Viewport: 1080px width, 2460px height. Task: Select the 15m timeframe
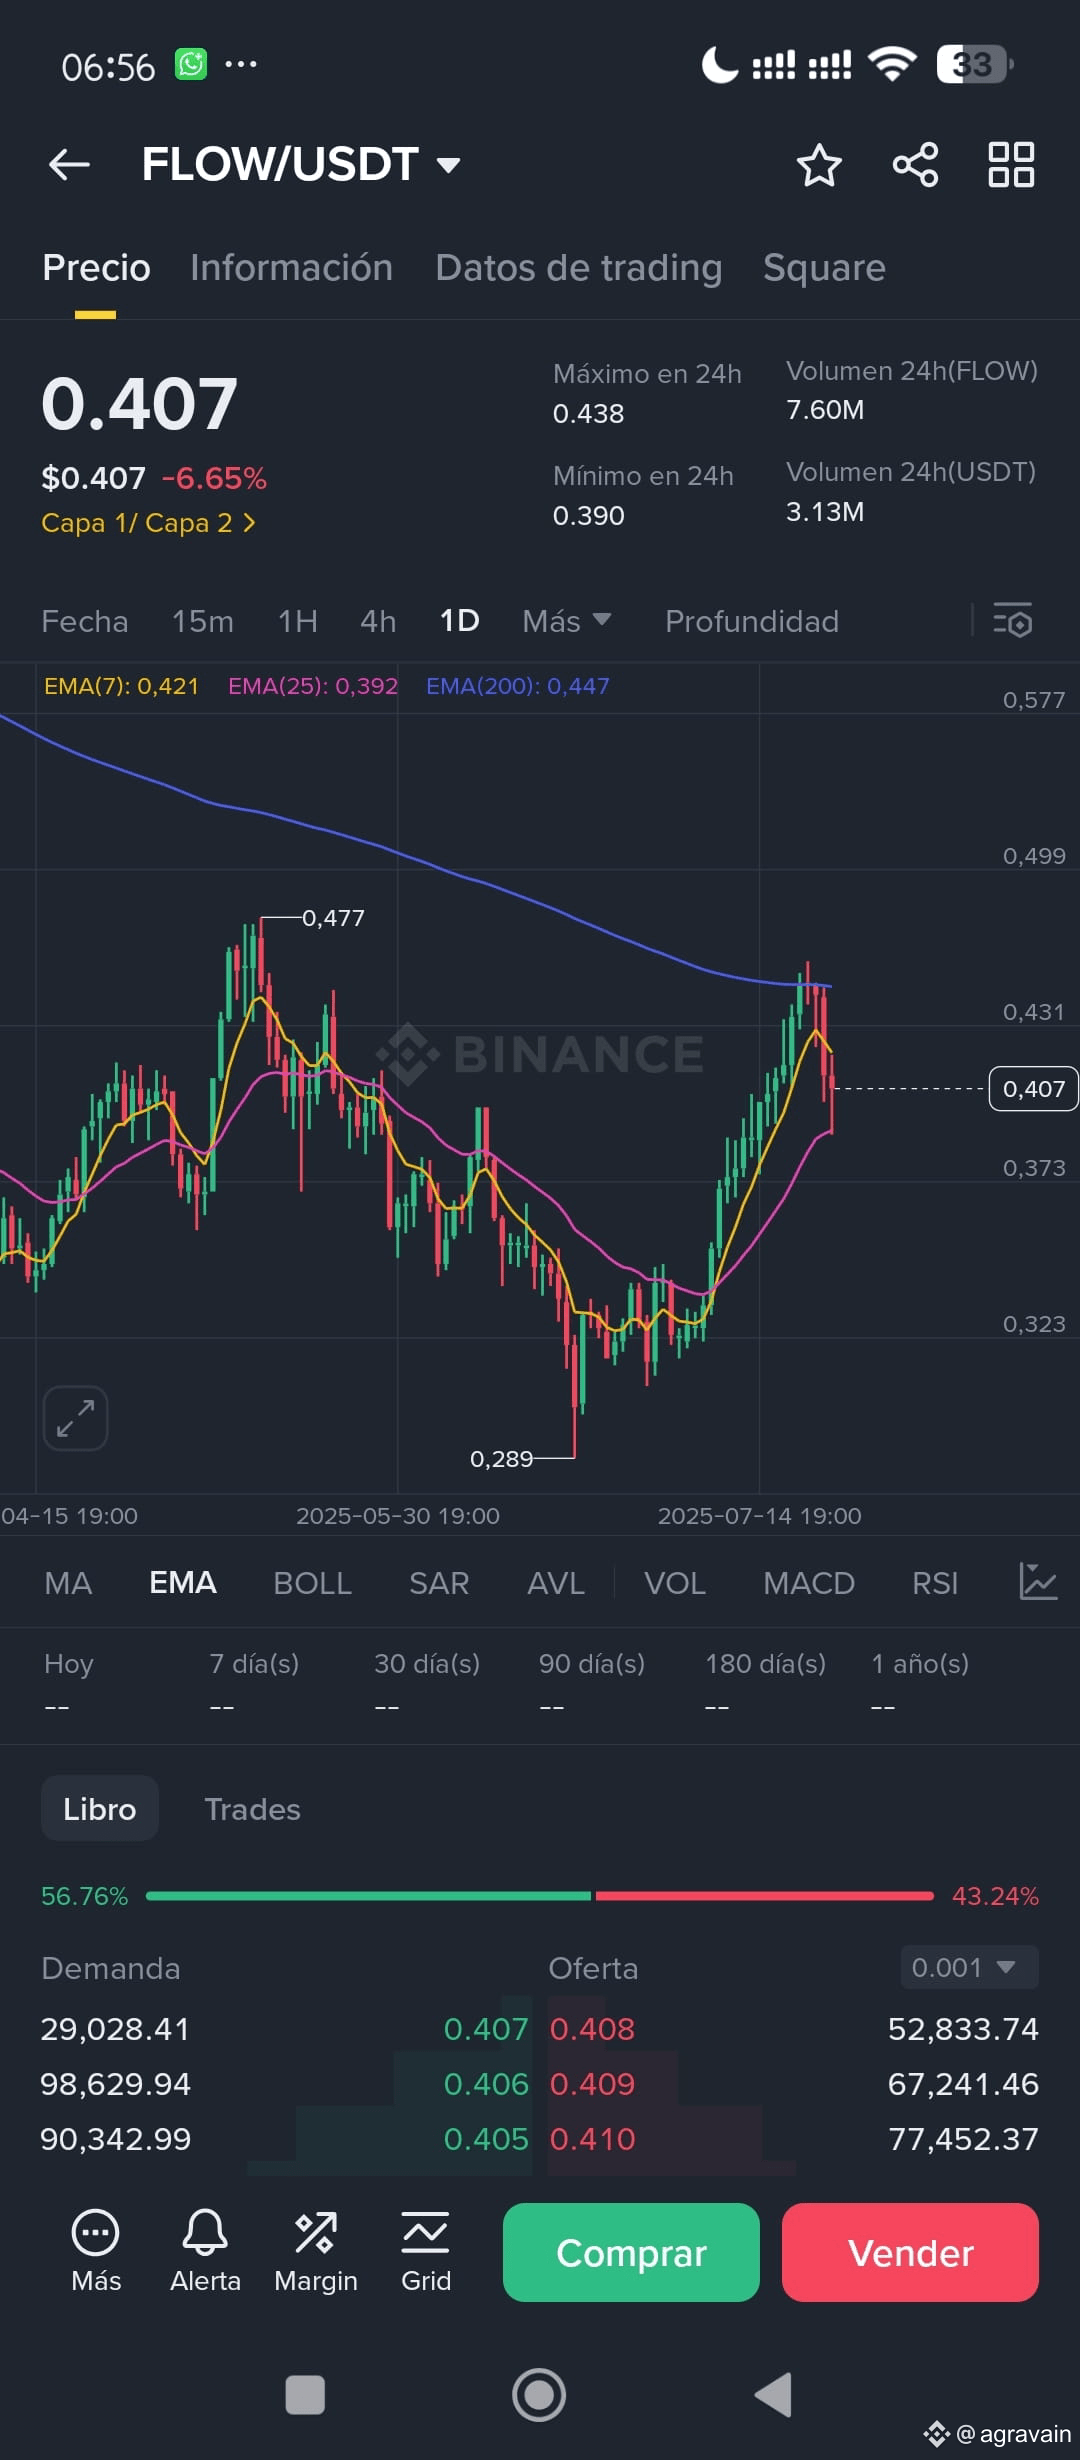pyautogui.click(x=203, y=621)
